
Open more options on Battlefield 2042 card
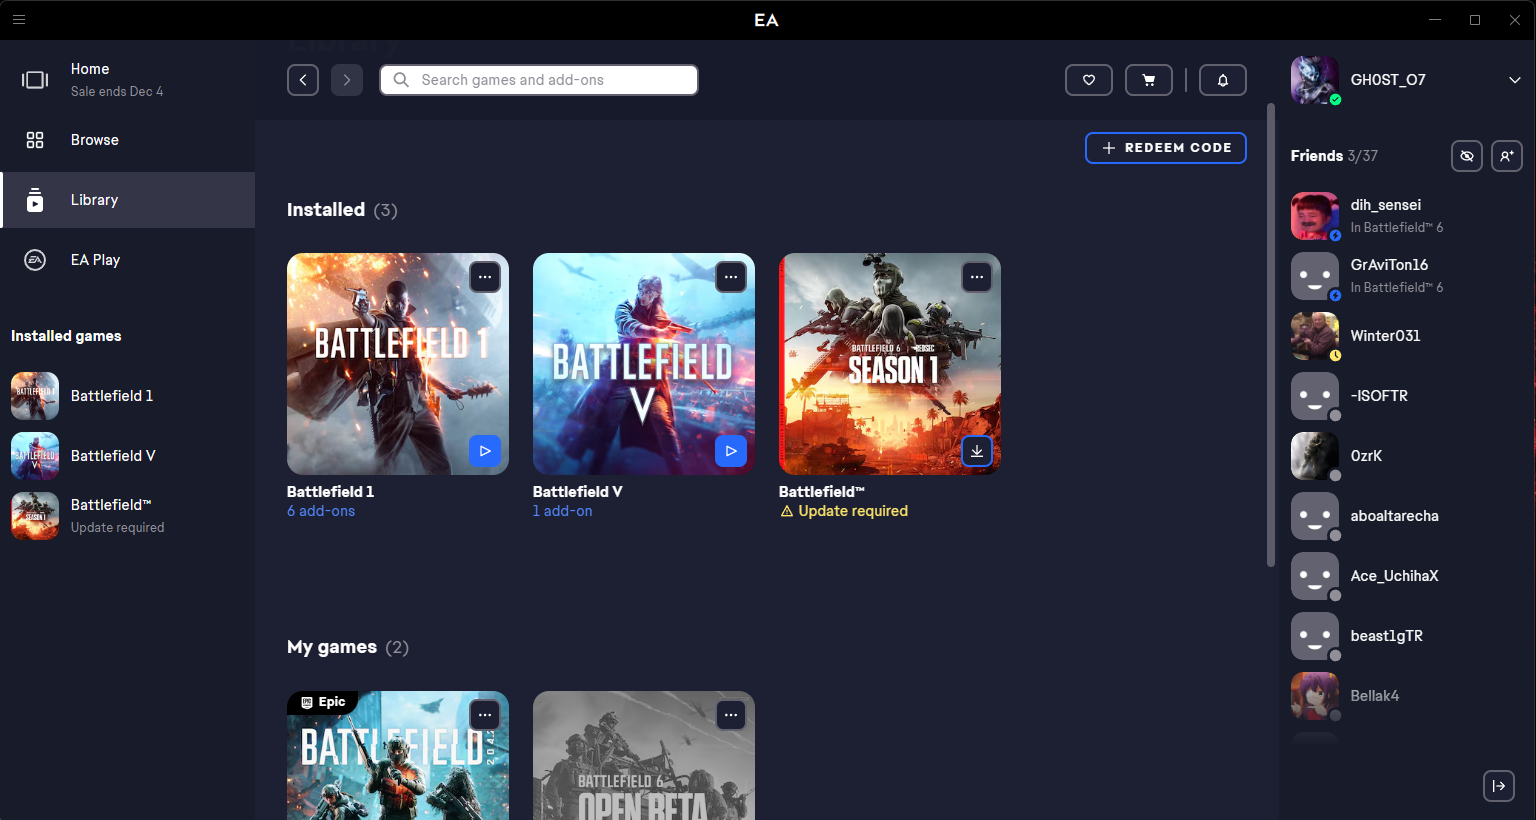coord(485,715)
